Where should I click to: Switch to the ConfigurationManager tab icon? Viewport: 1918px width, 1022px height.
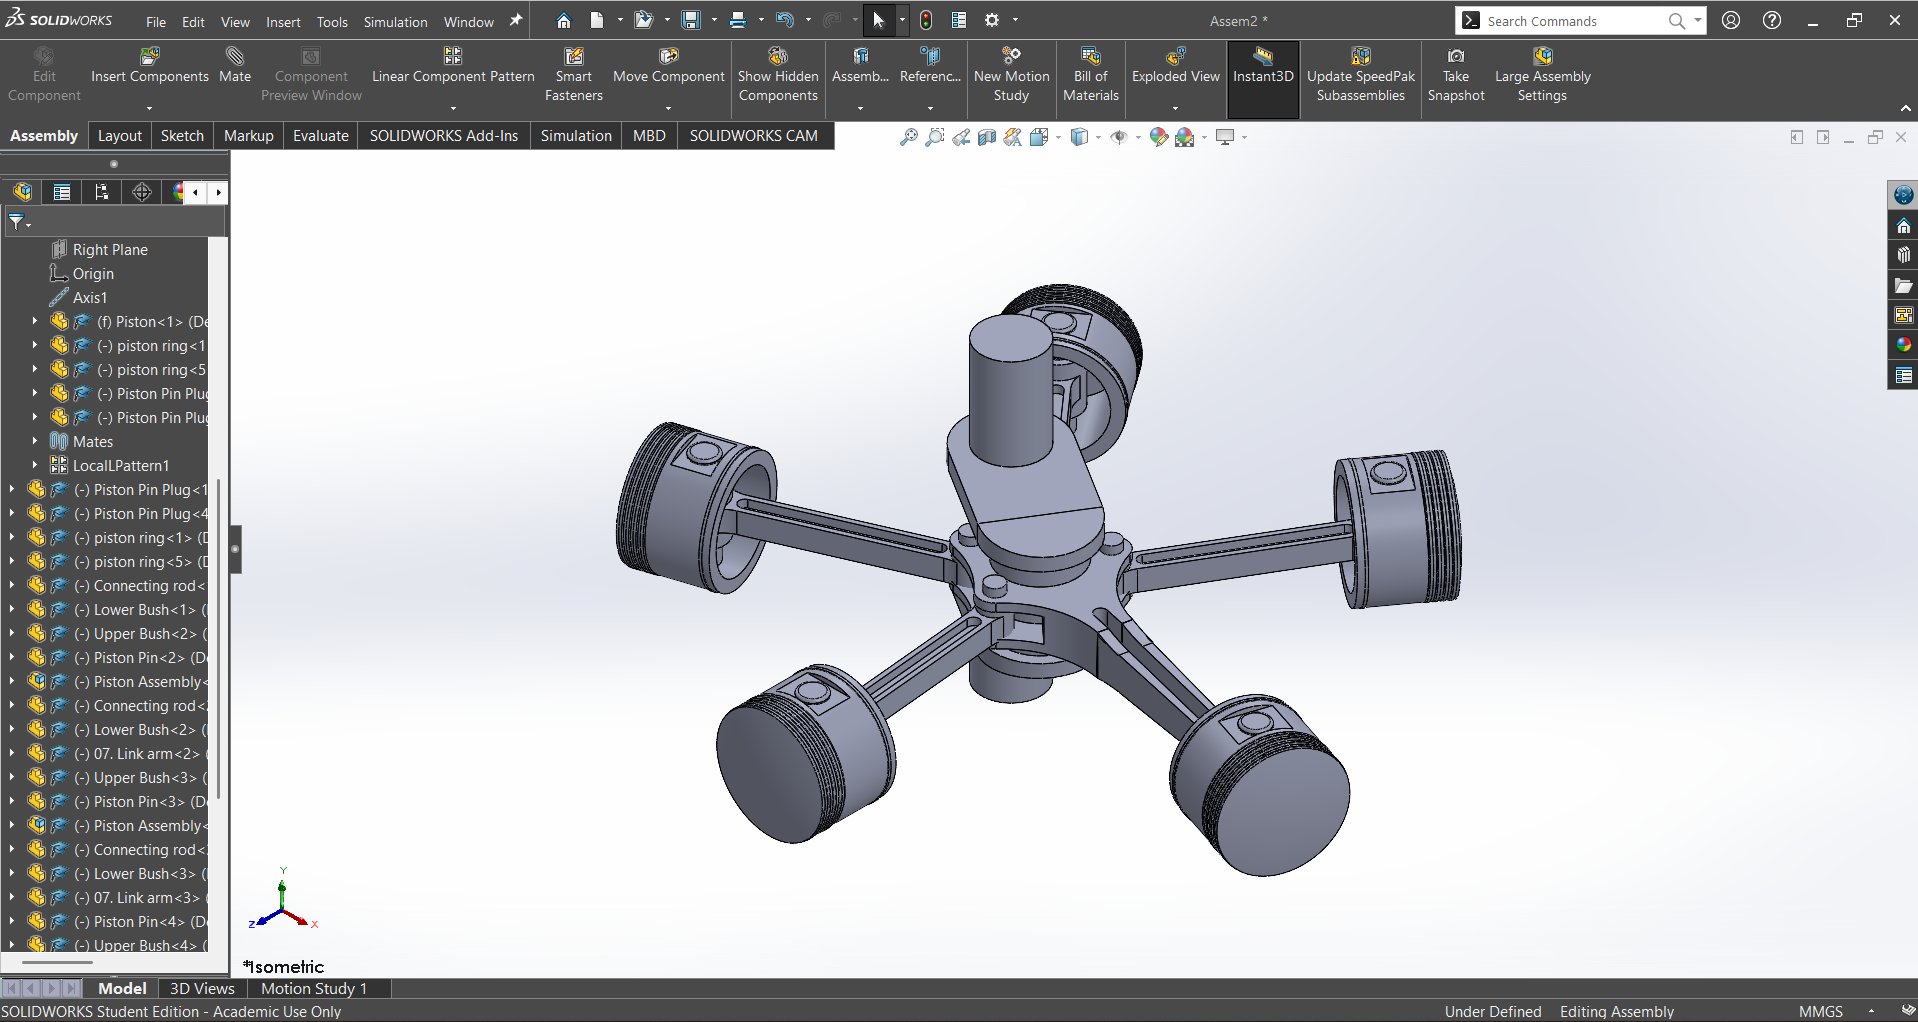tap(102, 192)
